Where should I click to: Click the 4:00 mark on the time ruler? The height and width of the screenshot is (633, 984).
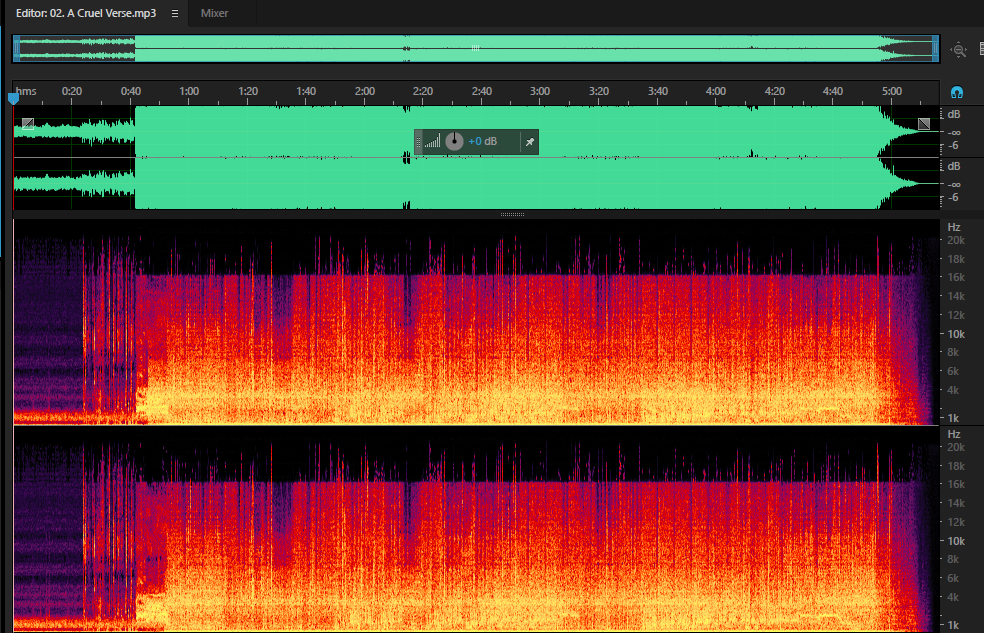pos(715,92)
